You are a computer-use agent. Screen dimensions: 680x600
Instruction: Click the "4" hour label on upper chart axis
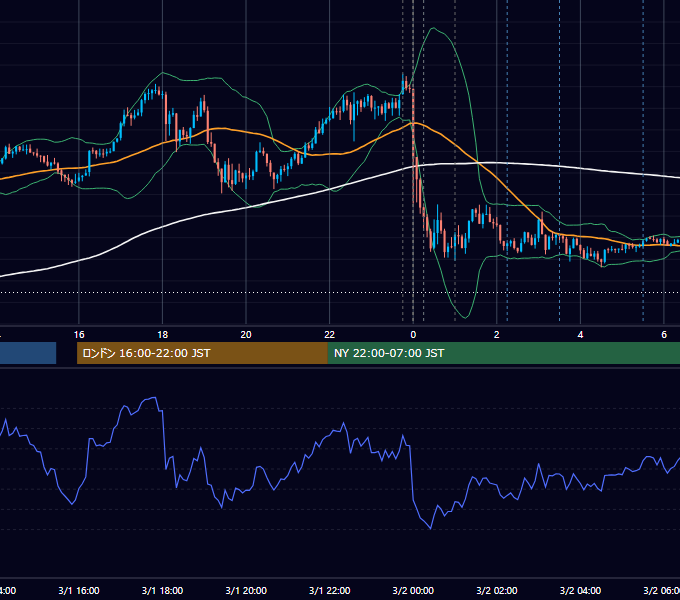(x=580, y=335)
